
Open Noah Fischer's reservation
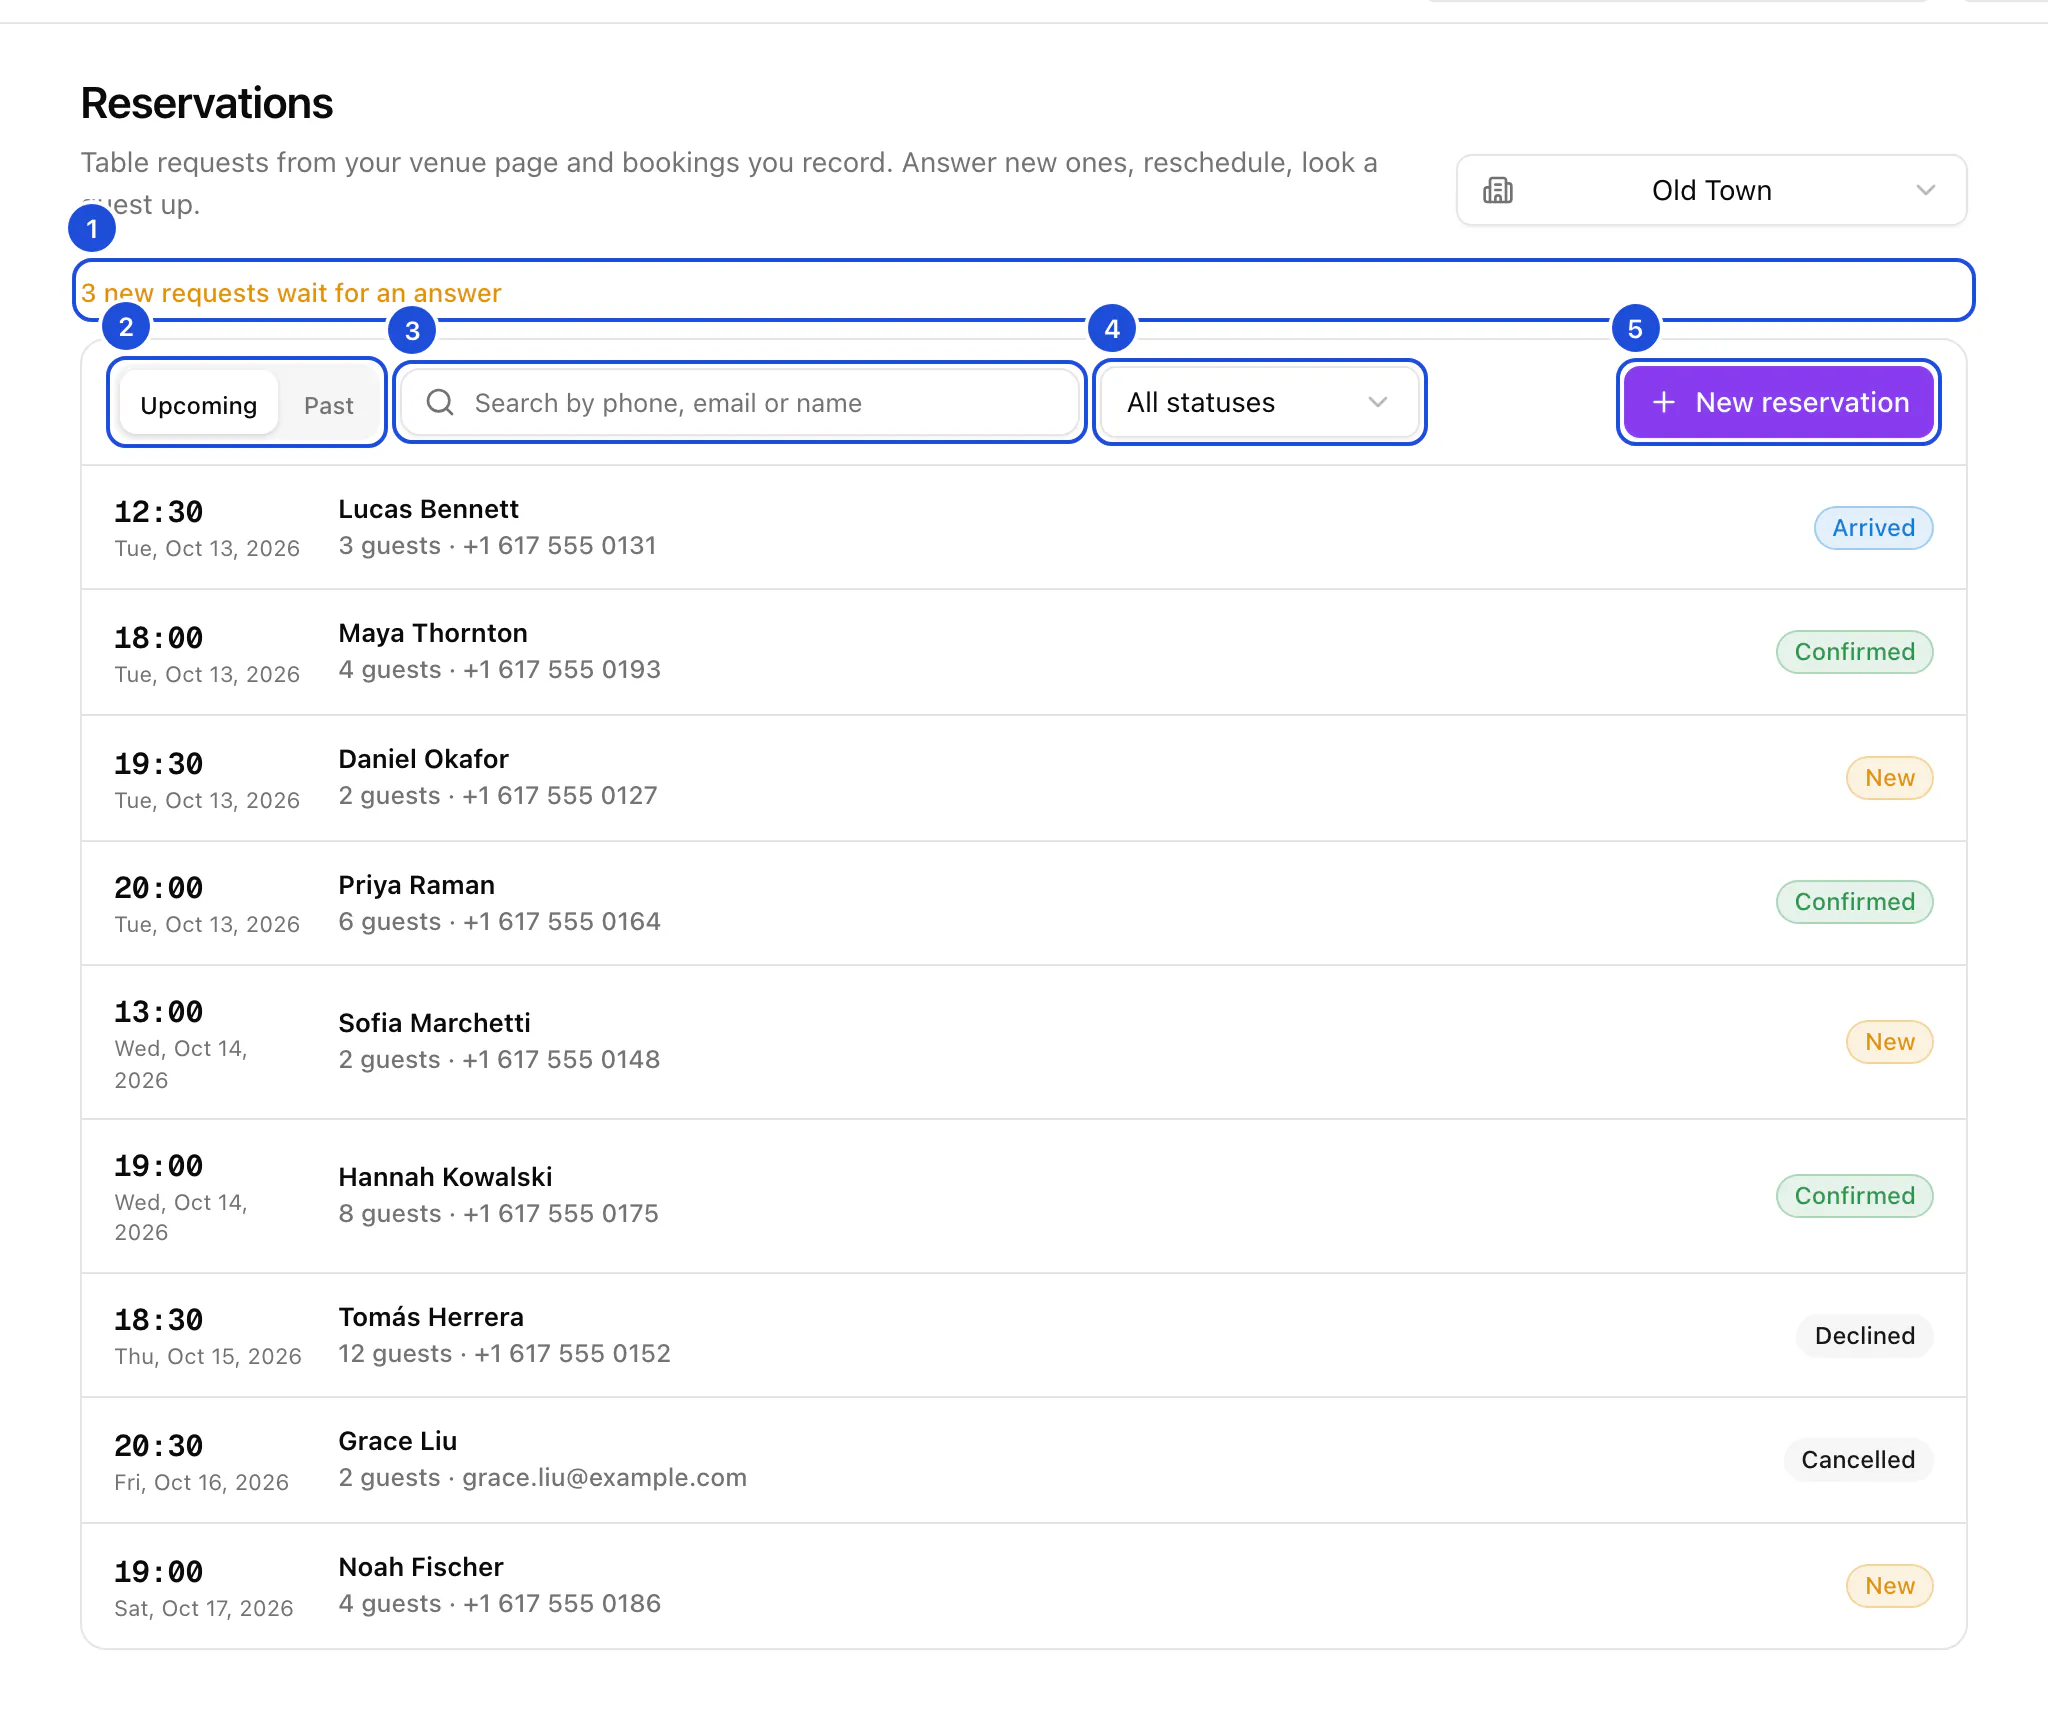(1023, 1586)
